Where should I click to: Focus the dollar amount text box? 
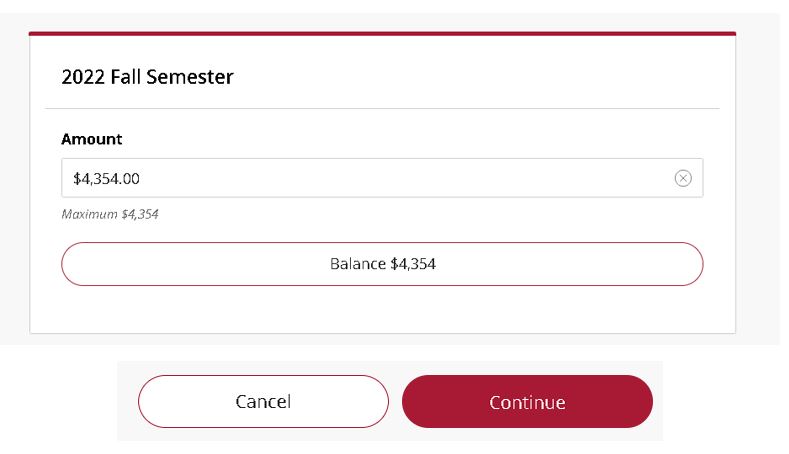point(382,178)
